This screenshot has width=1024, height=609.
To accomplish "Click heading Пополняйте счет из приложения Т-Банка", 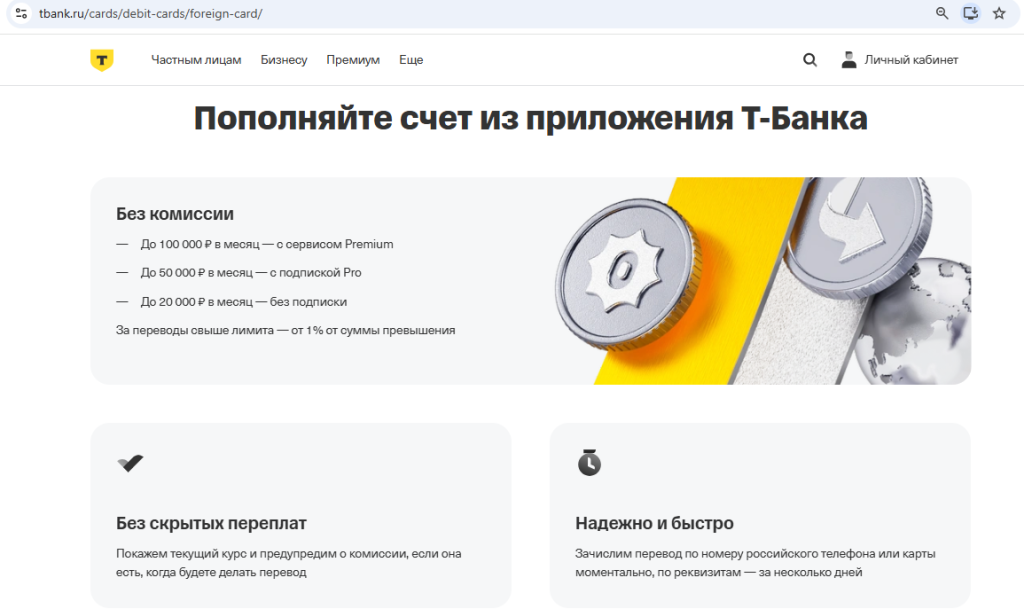I will point(530,119).
